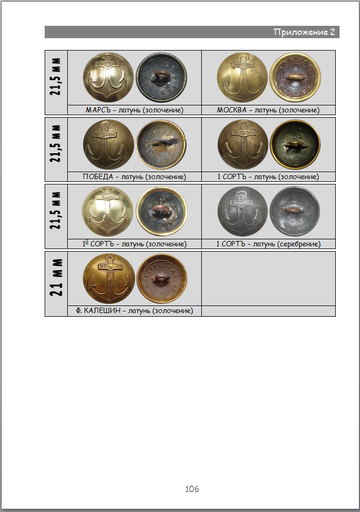Click the МАРСЪ anchor button front image

click(108, 77)
